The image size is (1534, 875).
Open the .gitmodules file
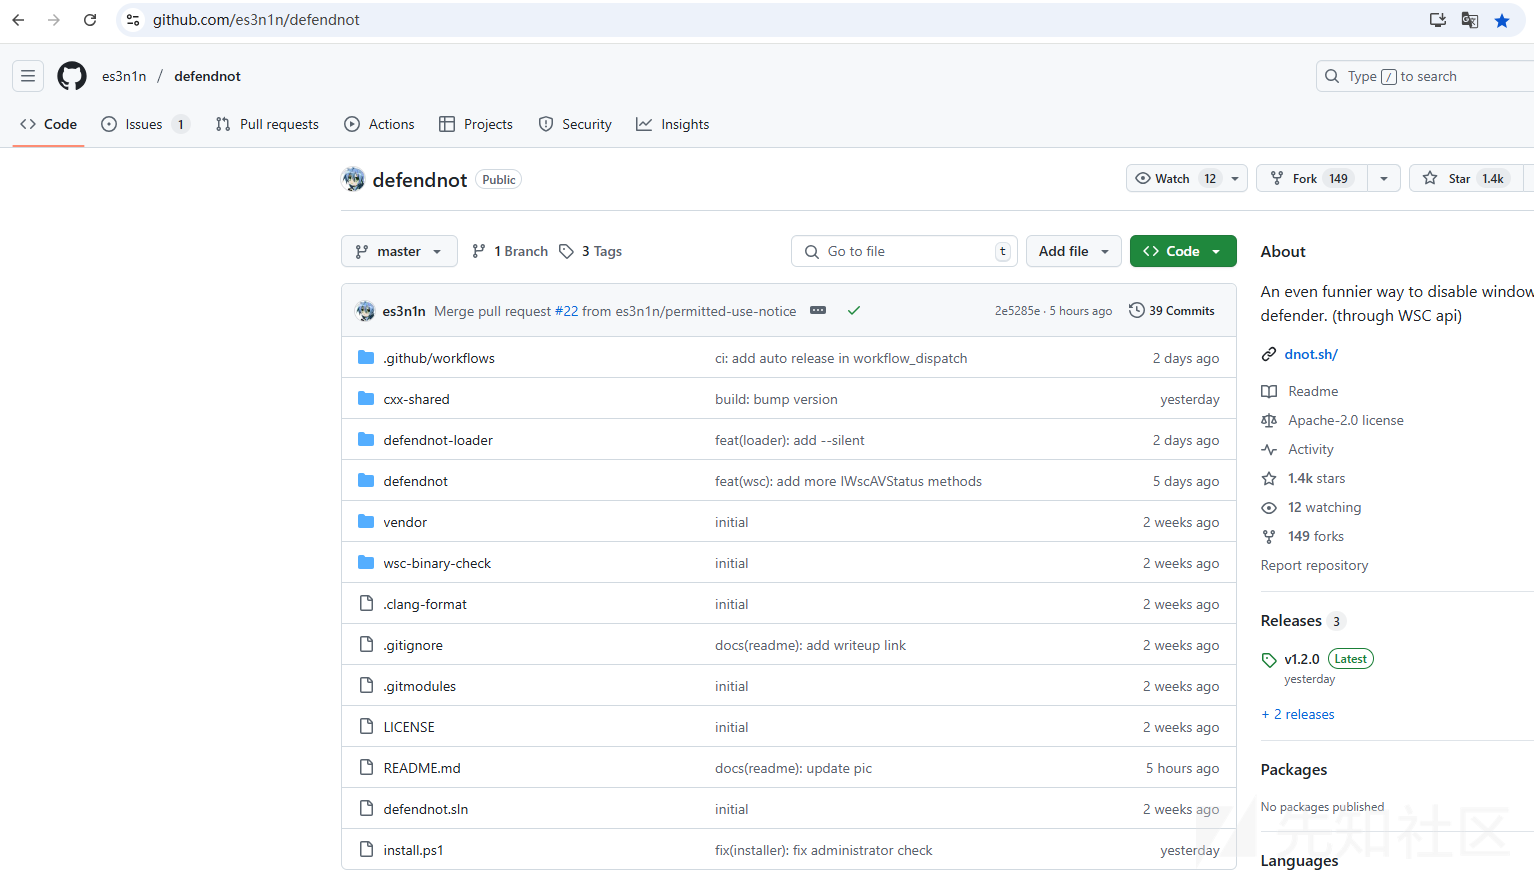(x=420, y=686)
